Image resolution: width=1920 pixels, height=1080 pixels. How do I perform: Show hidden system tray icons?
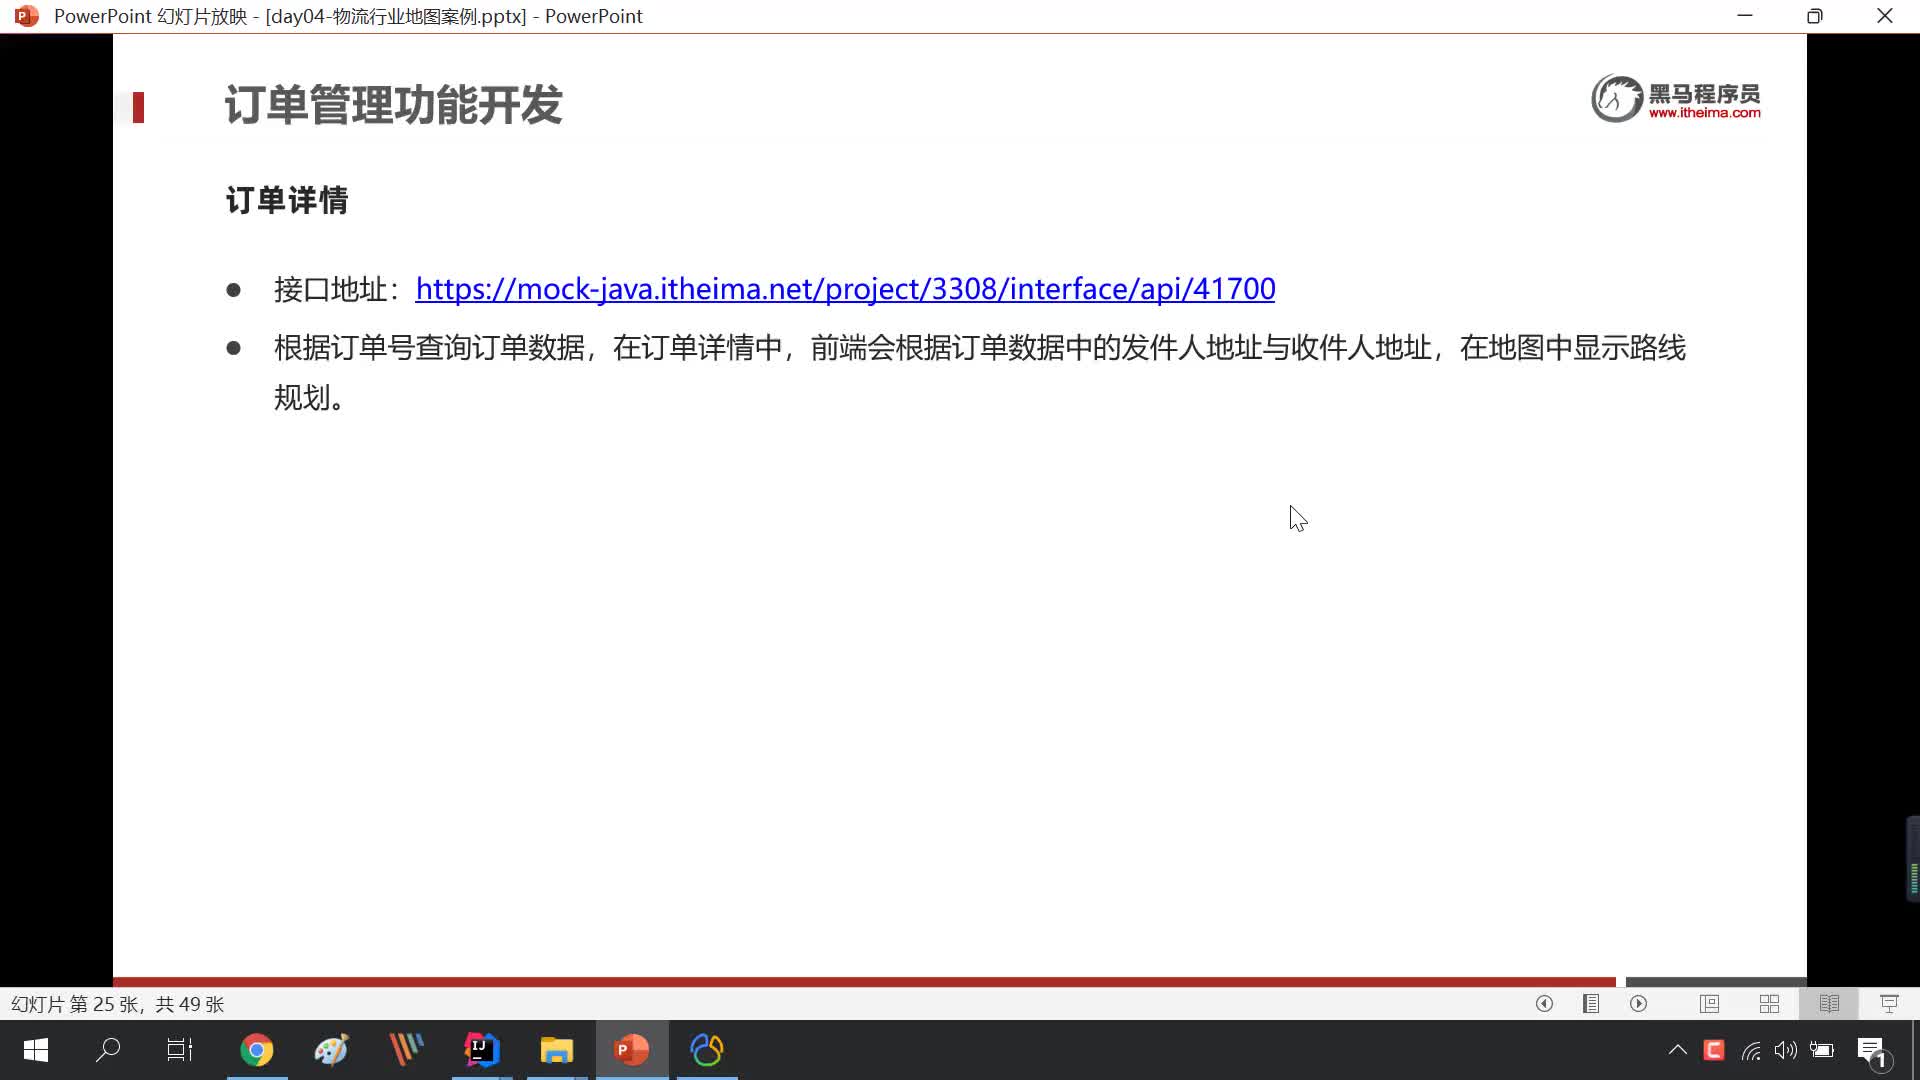click(x=1678, y=1050)
